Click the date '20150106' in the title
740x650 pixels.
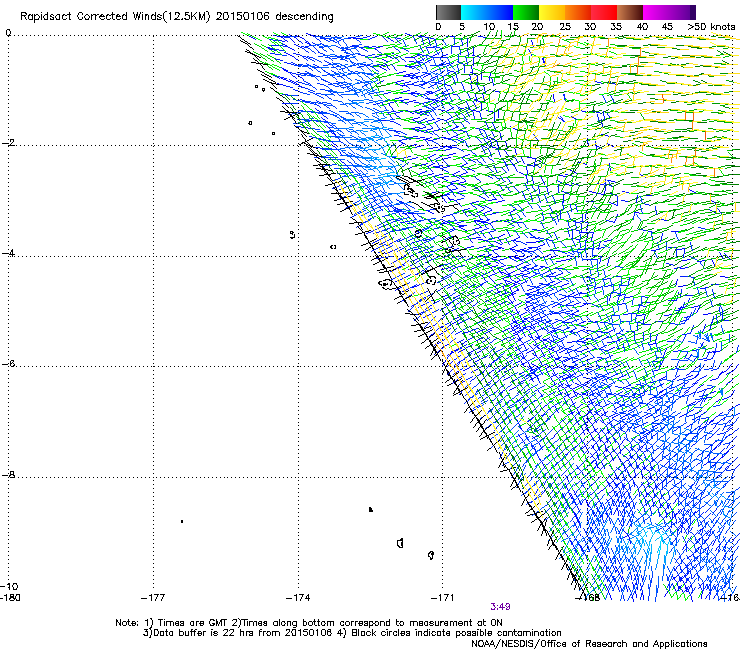point(242,17)
